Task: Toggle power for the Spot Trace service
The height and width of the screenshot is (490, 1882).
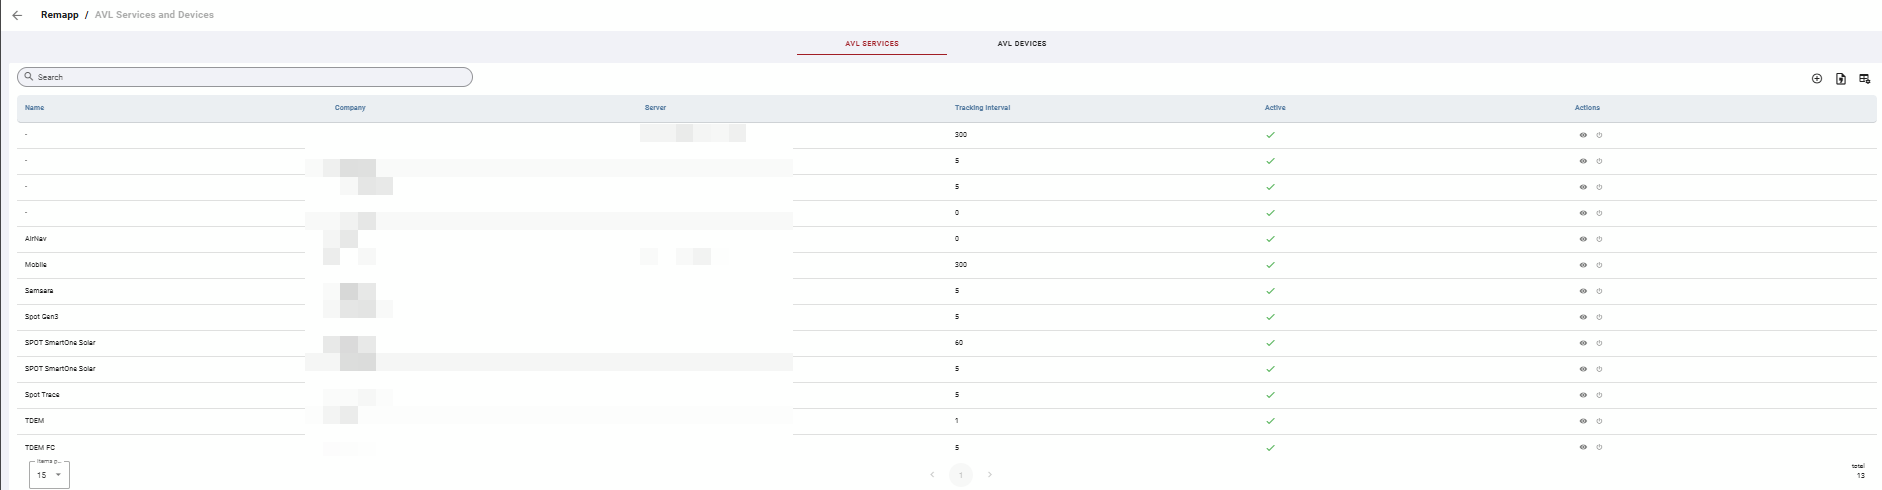Action: tap(1599, 395)
